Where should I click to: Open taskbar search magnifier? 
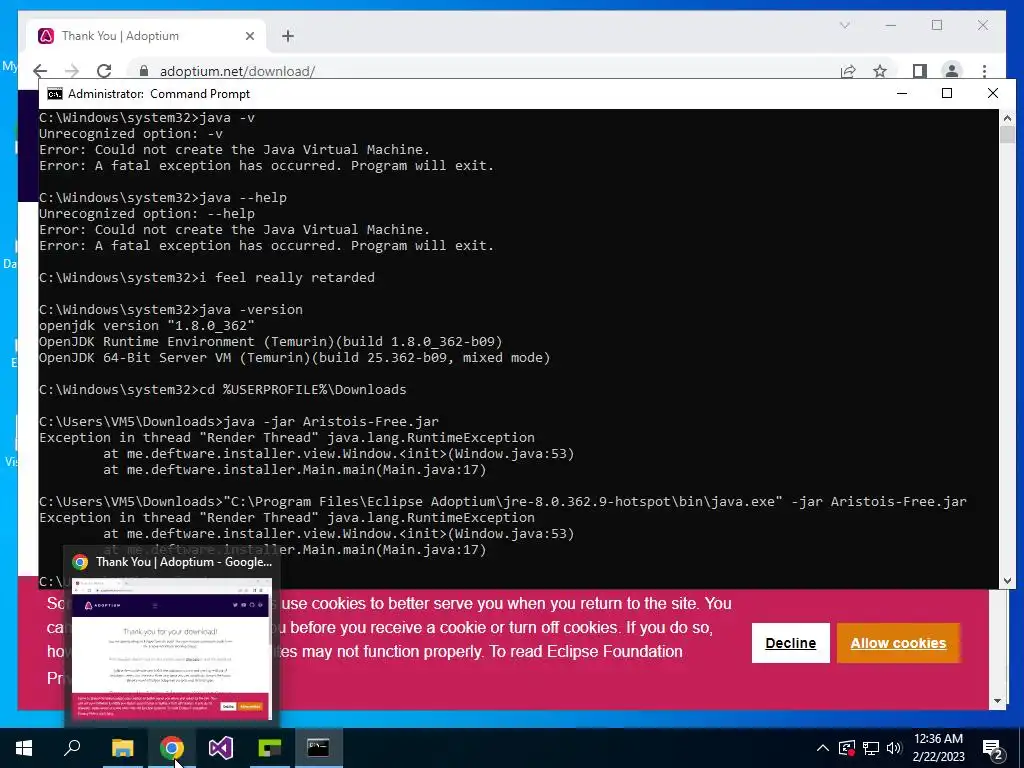click(72, 748)
